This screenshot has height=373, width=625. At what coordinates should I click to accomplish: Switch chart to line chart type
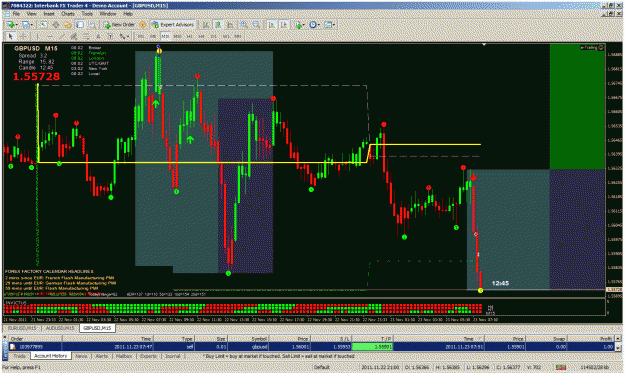tap(230, 25)
